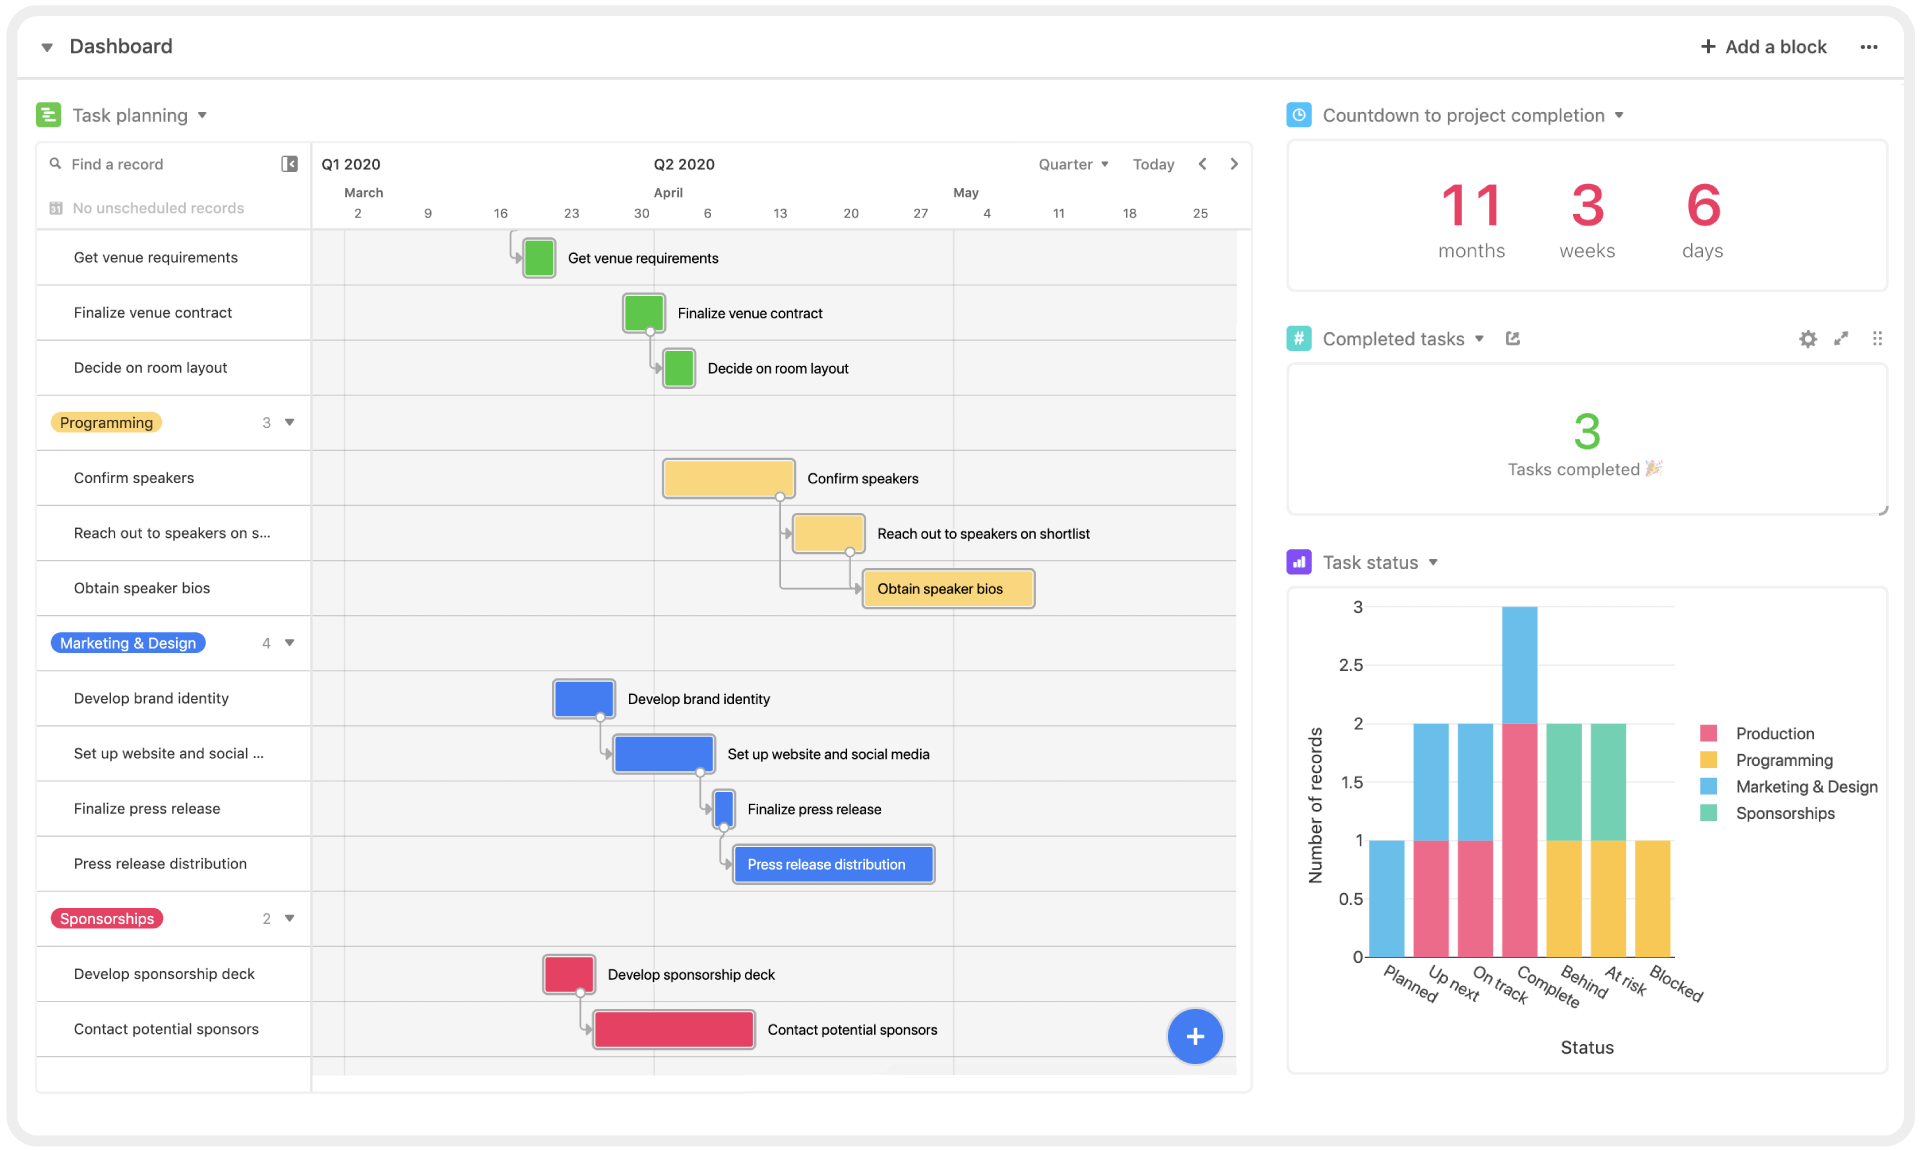The image size is (1920, 1150).
Task: Click Get venue requirements row in list
Action: (174, 258)
